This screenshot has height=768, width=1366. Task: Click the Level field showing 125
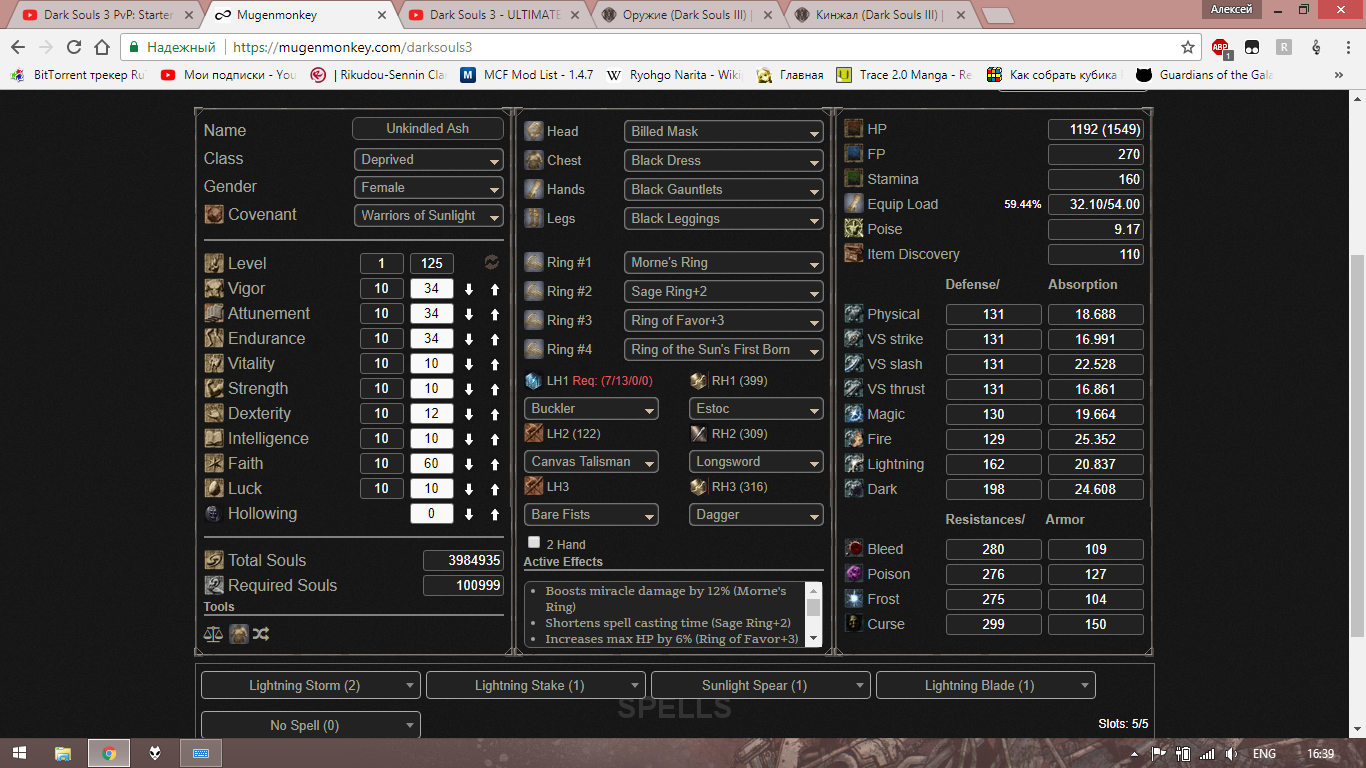(x=432, y=264)
